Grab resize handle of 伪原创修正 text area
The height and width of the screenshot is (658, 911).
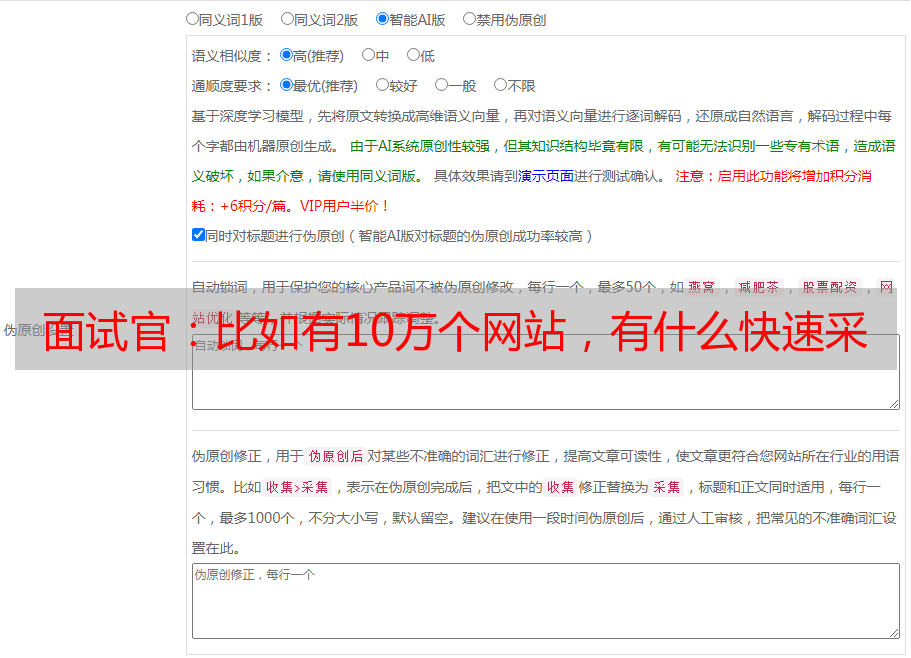click(894, 634)
